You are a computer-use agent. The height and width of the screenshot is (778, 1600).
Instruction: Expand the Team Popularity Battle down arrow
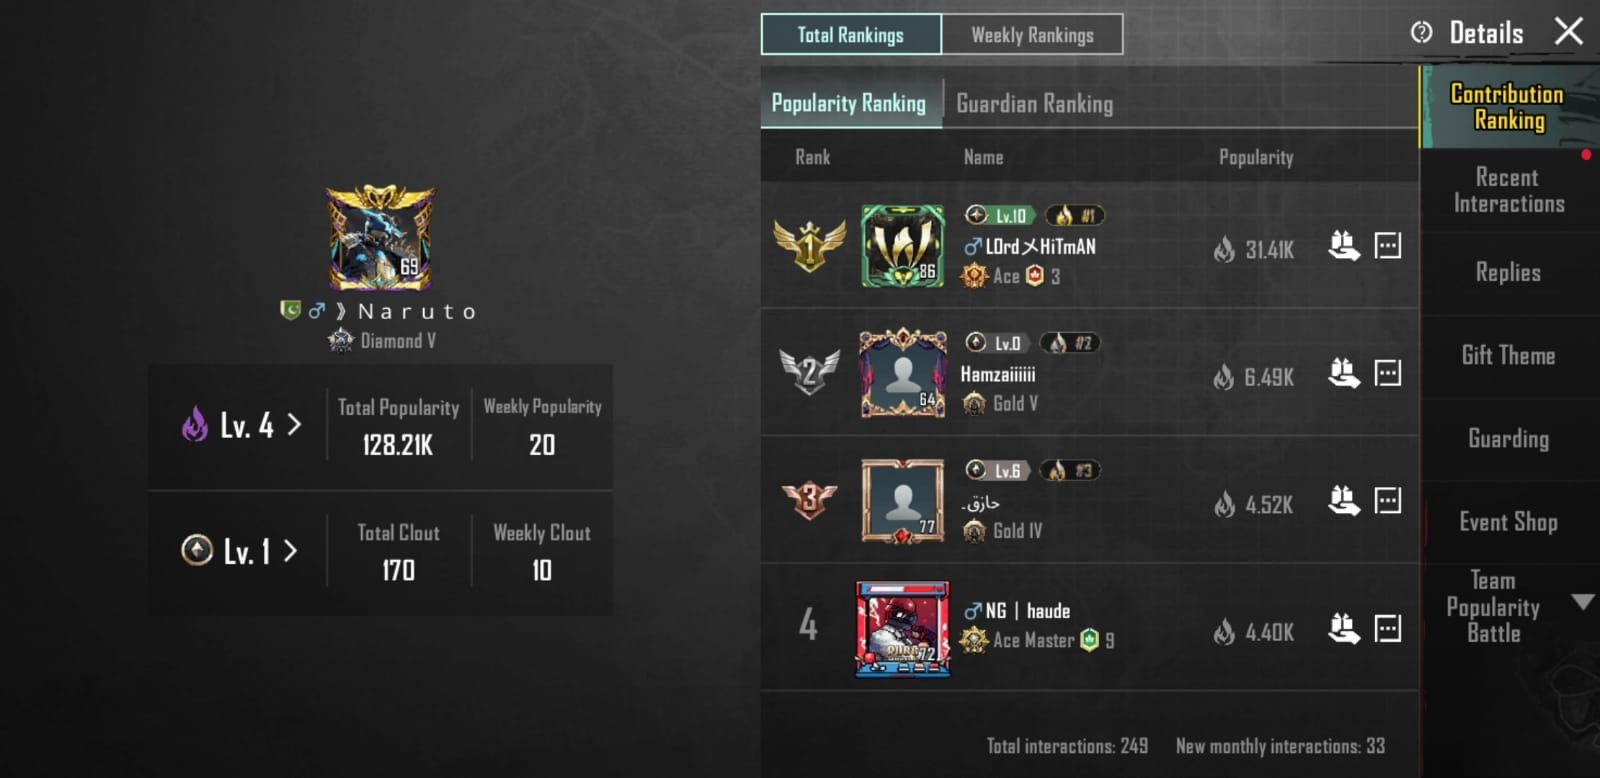click(1582, 602)
